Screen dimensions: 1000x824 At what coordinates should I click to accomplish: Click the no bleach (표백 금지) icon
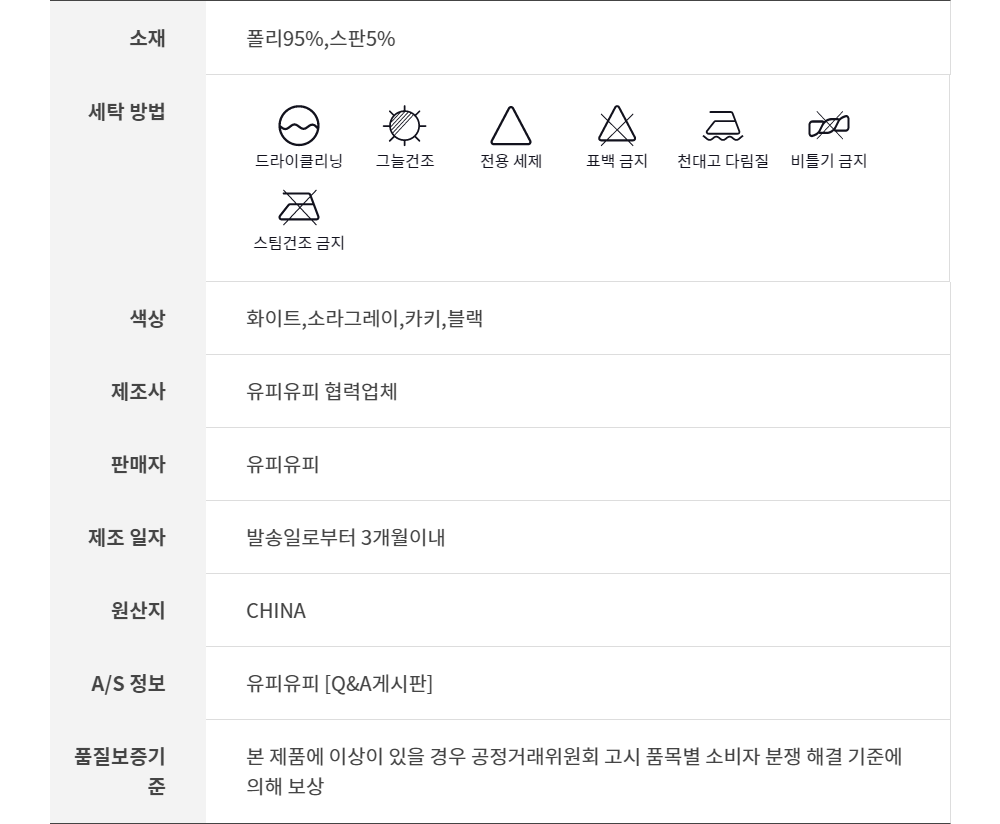616,126
